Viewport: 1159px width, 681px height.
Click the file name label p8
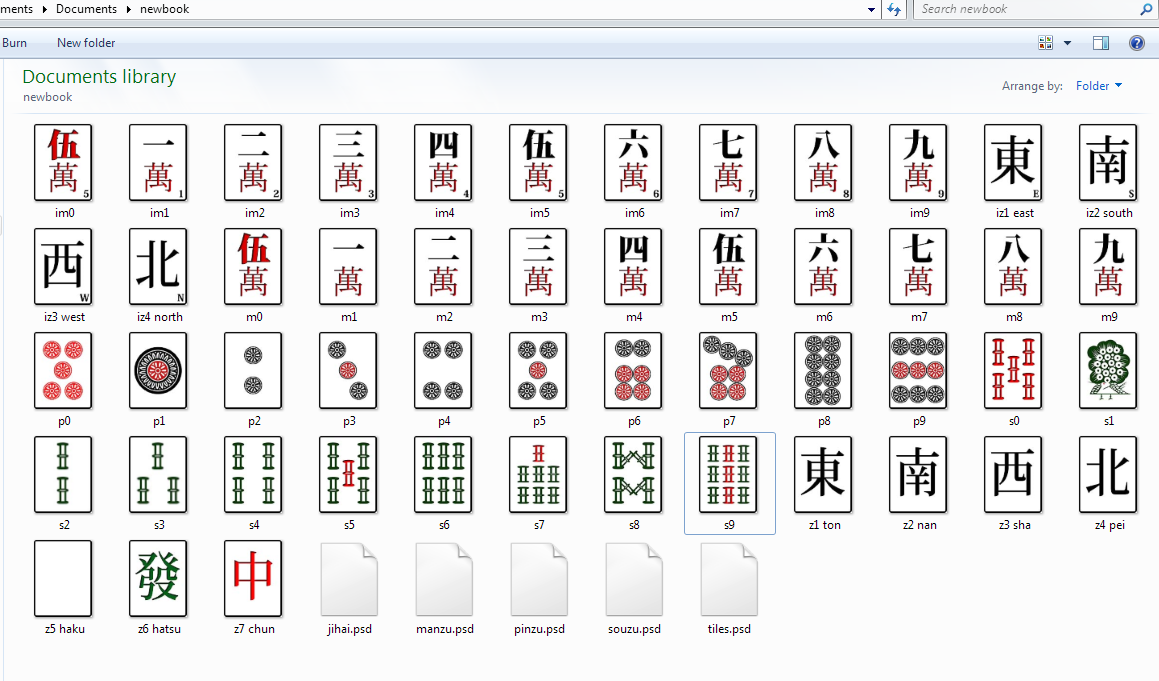(x=824, y=421)
